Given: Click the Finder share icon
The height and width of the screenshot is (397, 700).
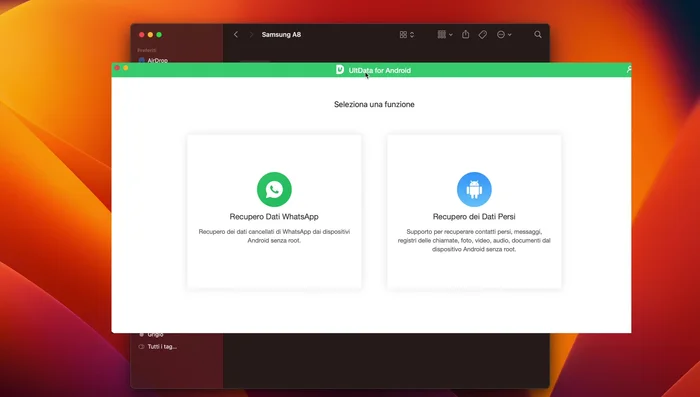Looking at the screenshot, I should click(x=466, y=34).
